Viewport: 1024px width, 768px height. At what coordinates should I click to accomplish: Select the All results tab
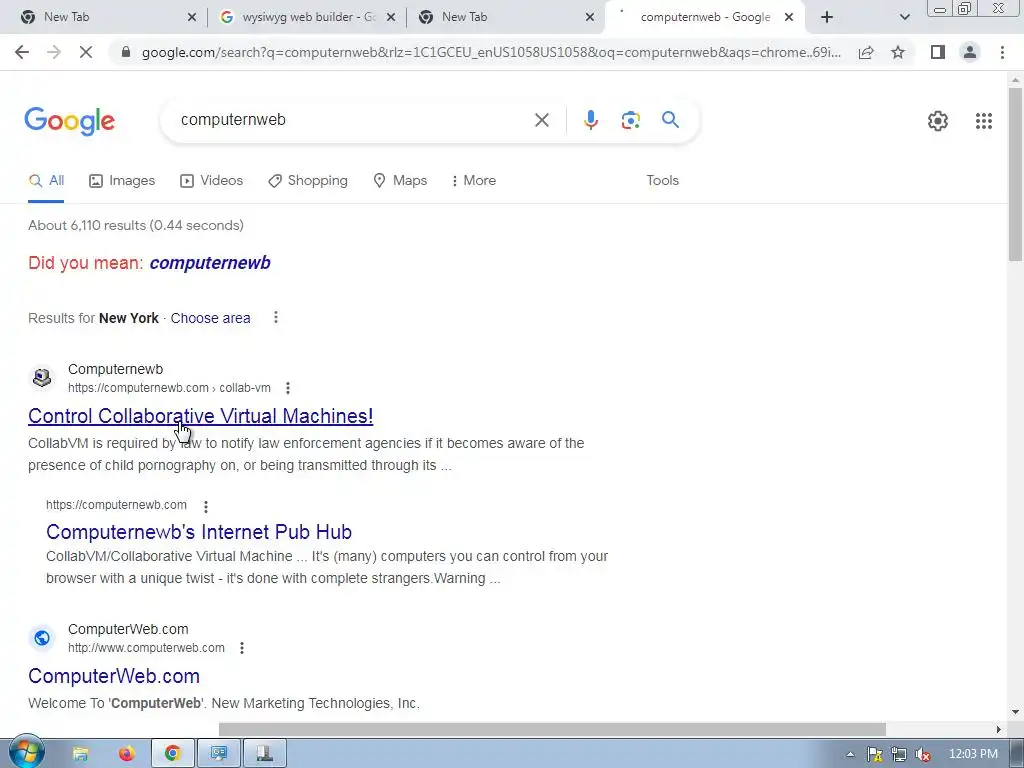(x=46, y=181)
